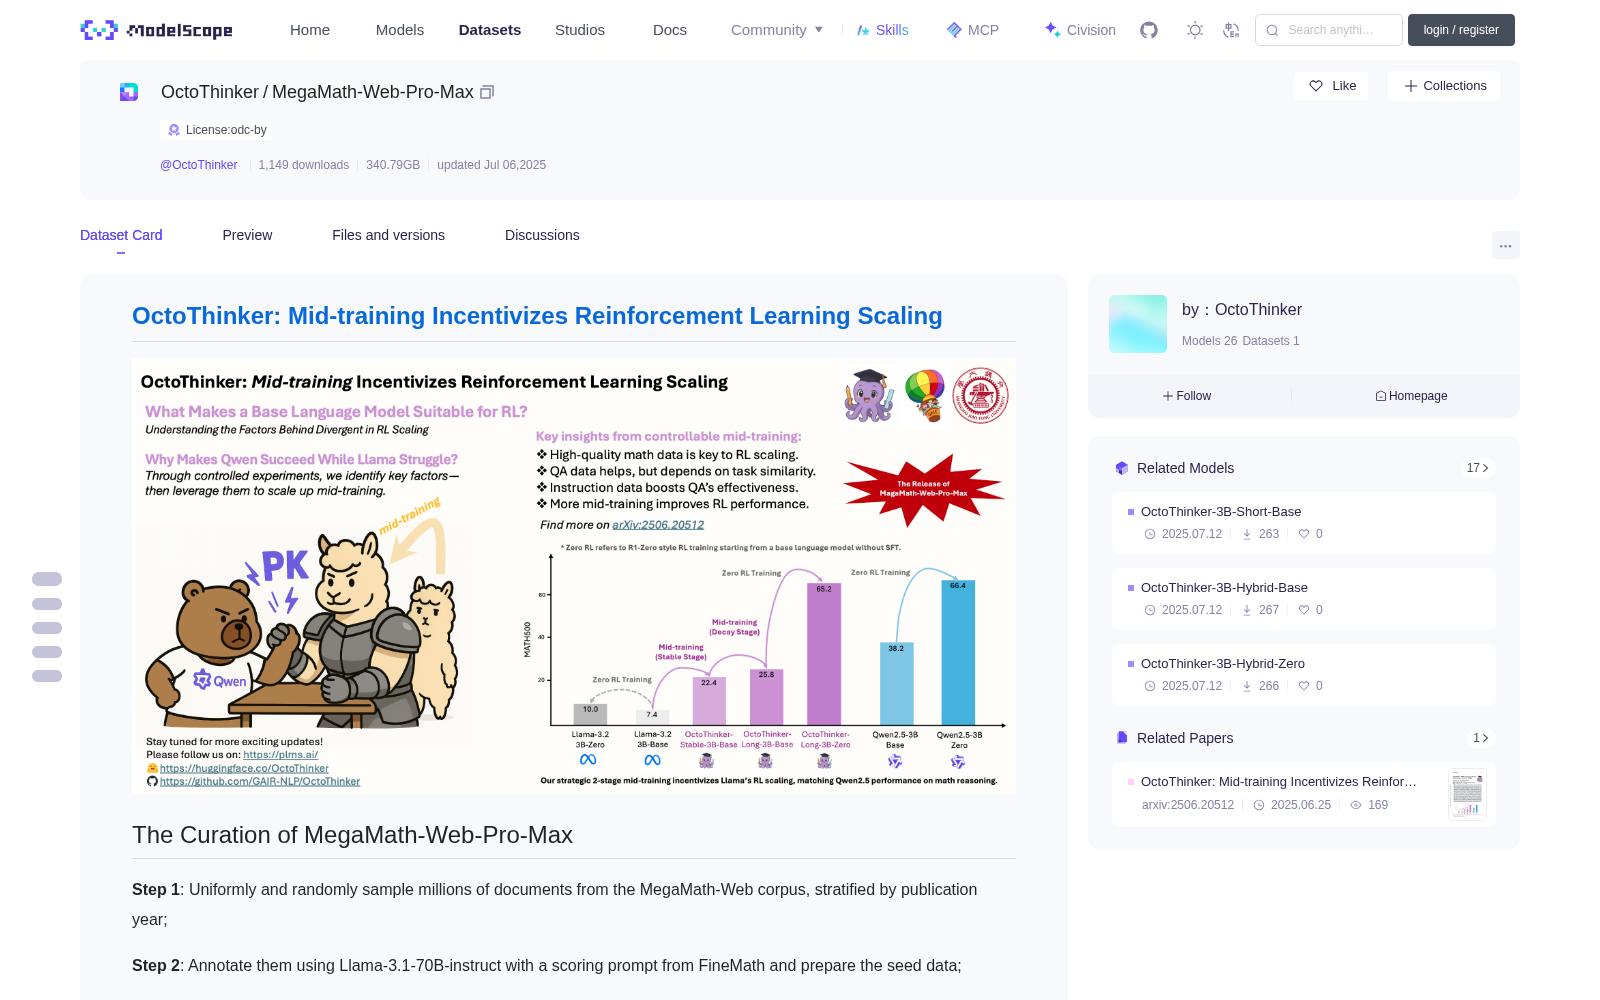Click the OctoThinker heading title link
Viewport: 1600px width, 1000px height.
click(x=537, y=316)
